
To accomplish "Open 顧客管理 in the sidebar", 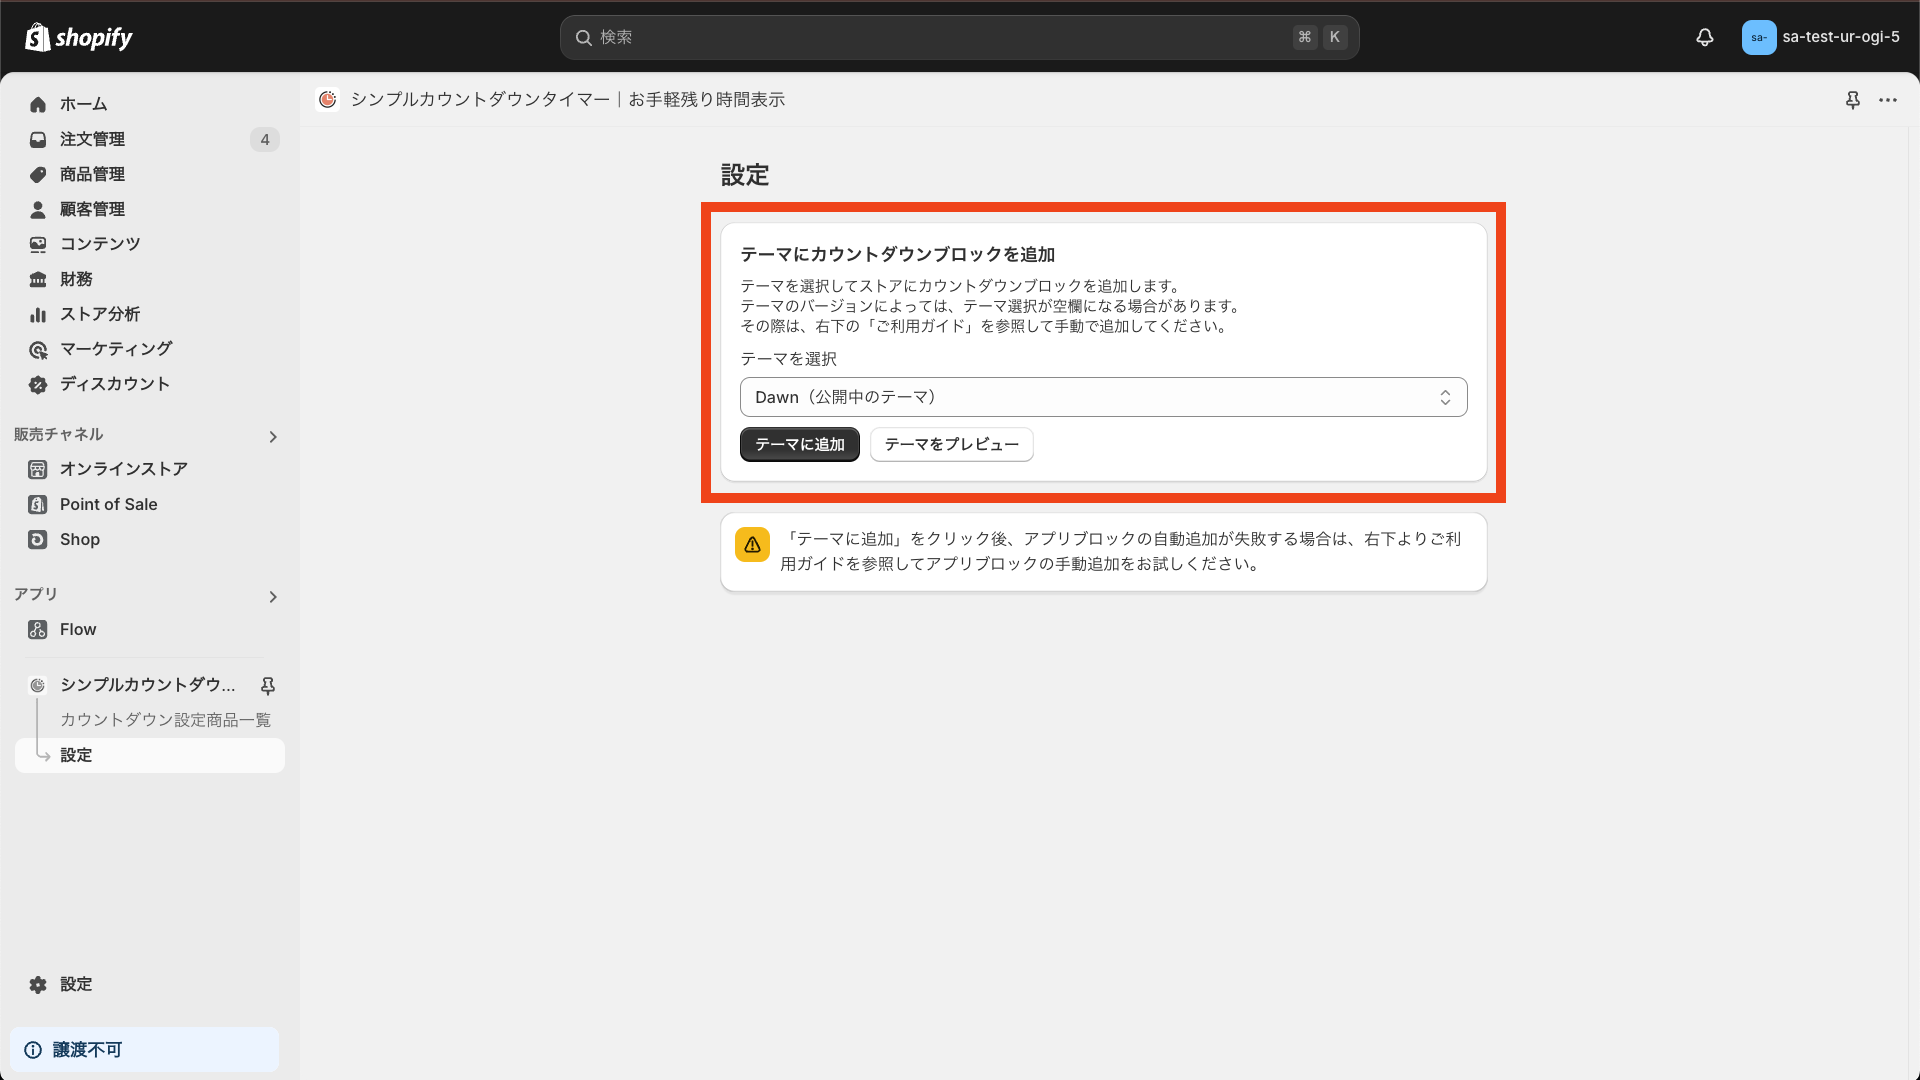I will click(x=91, y=209).
